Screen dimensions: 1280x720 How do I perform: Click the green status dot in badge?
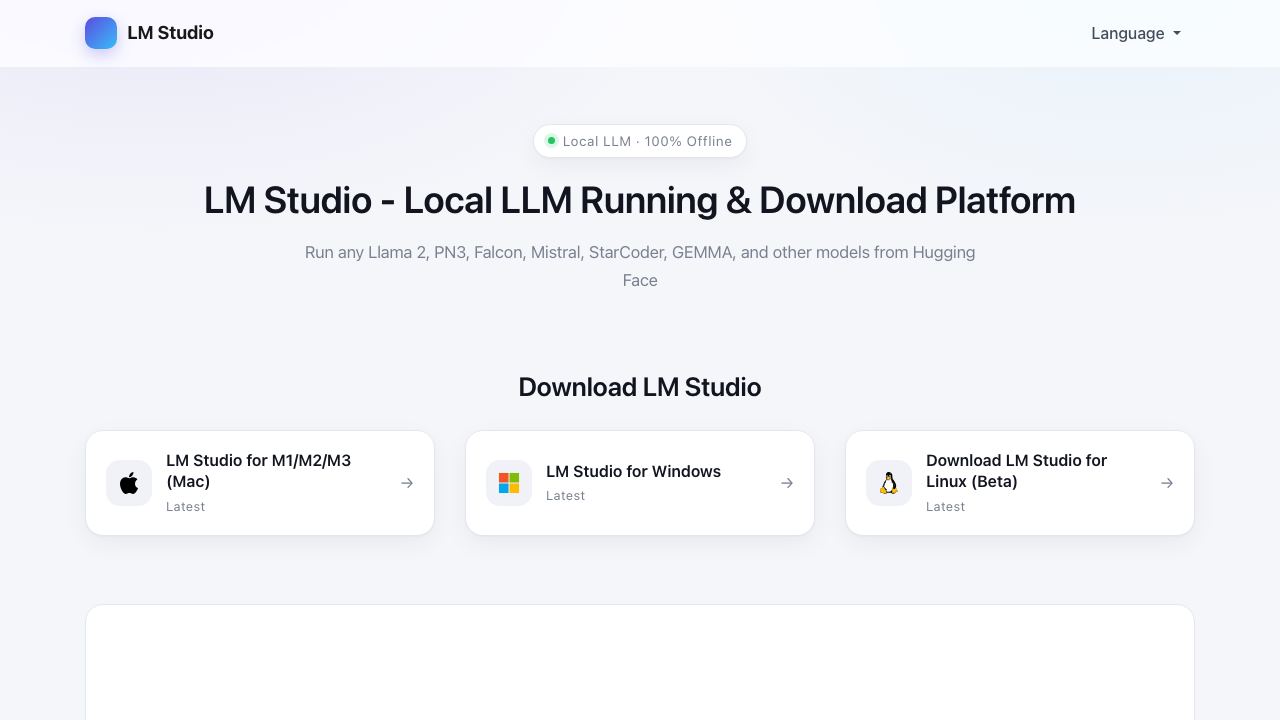click(551, 141)
